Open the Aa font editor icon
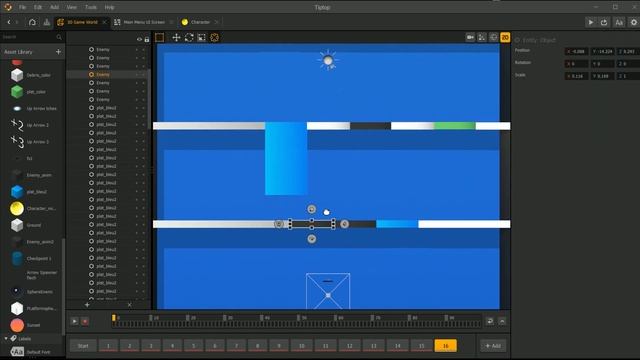640x360 pixels. coord(619,22)
